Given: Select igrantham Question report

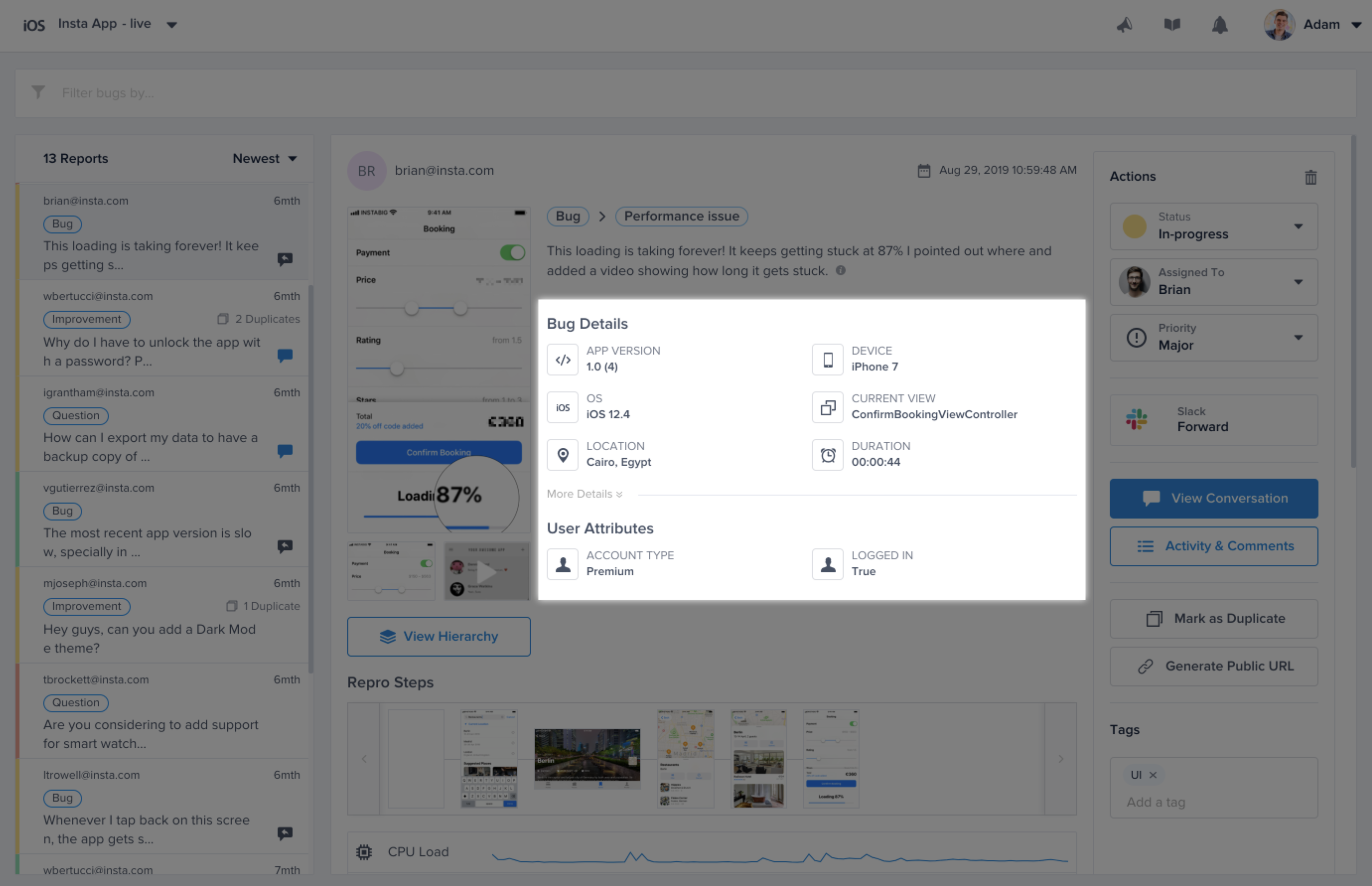Looking at the screenshot, I should coord(164,424).
